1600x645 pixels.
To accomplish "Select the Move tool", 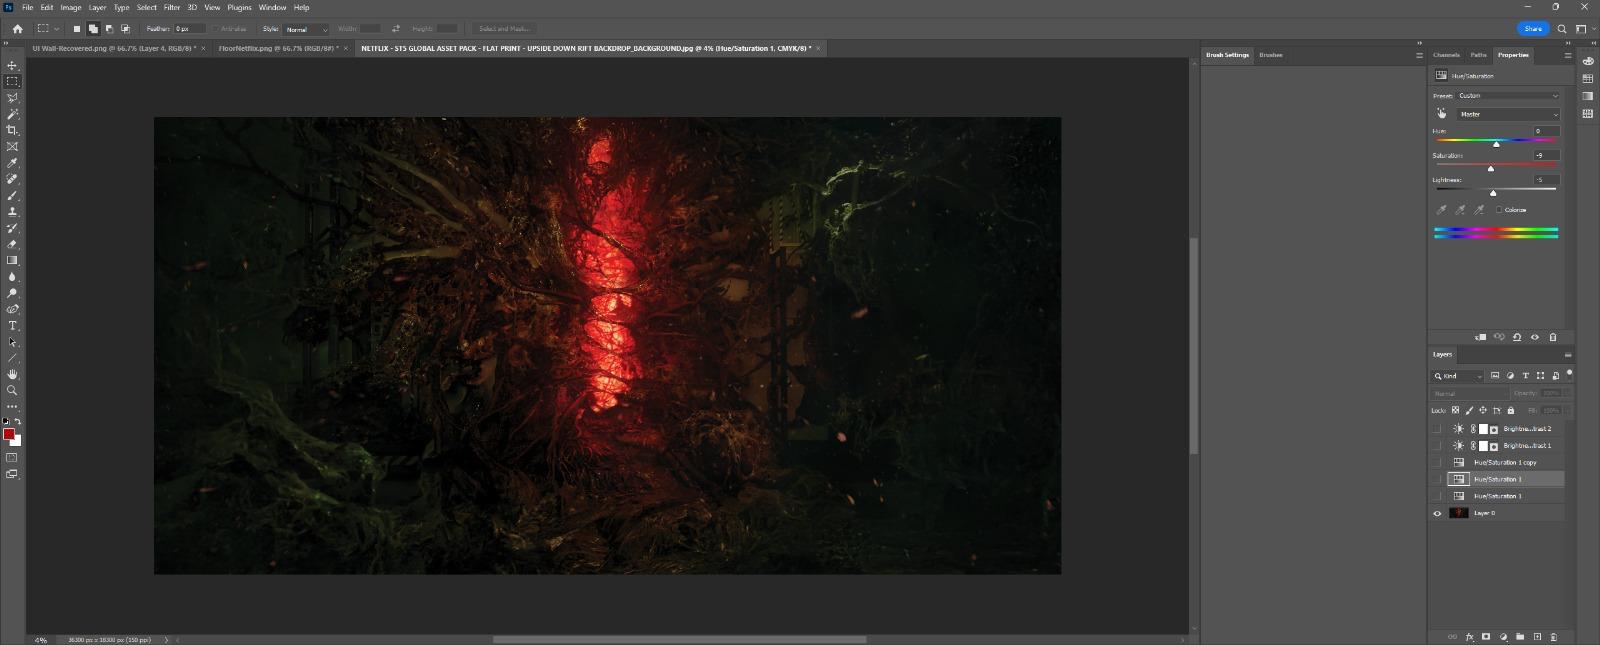I will coord(12,65).
